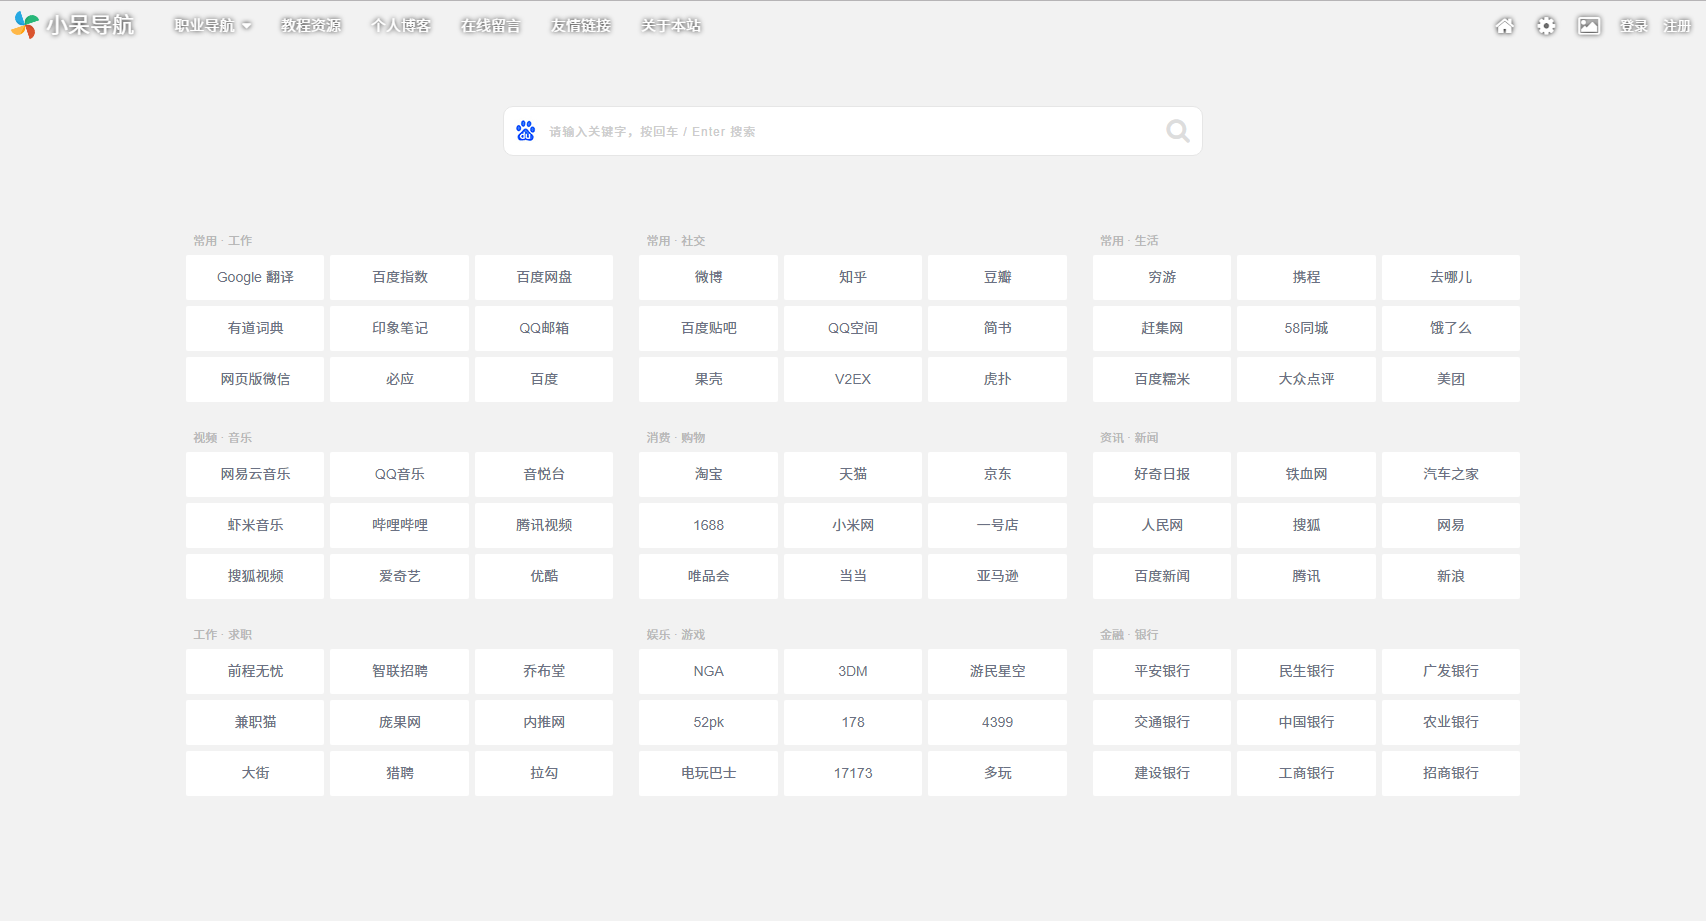The image size is (1706, 921).
Task: Open the 网易云音乐 tile
Action: tap(255, 474)
